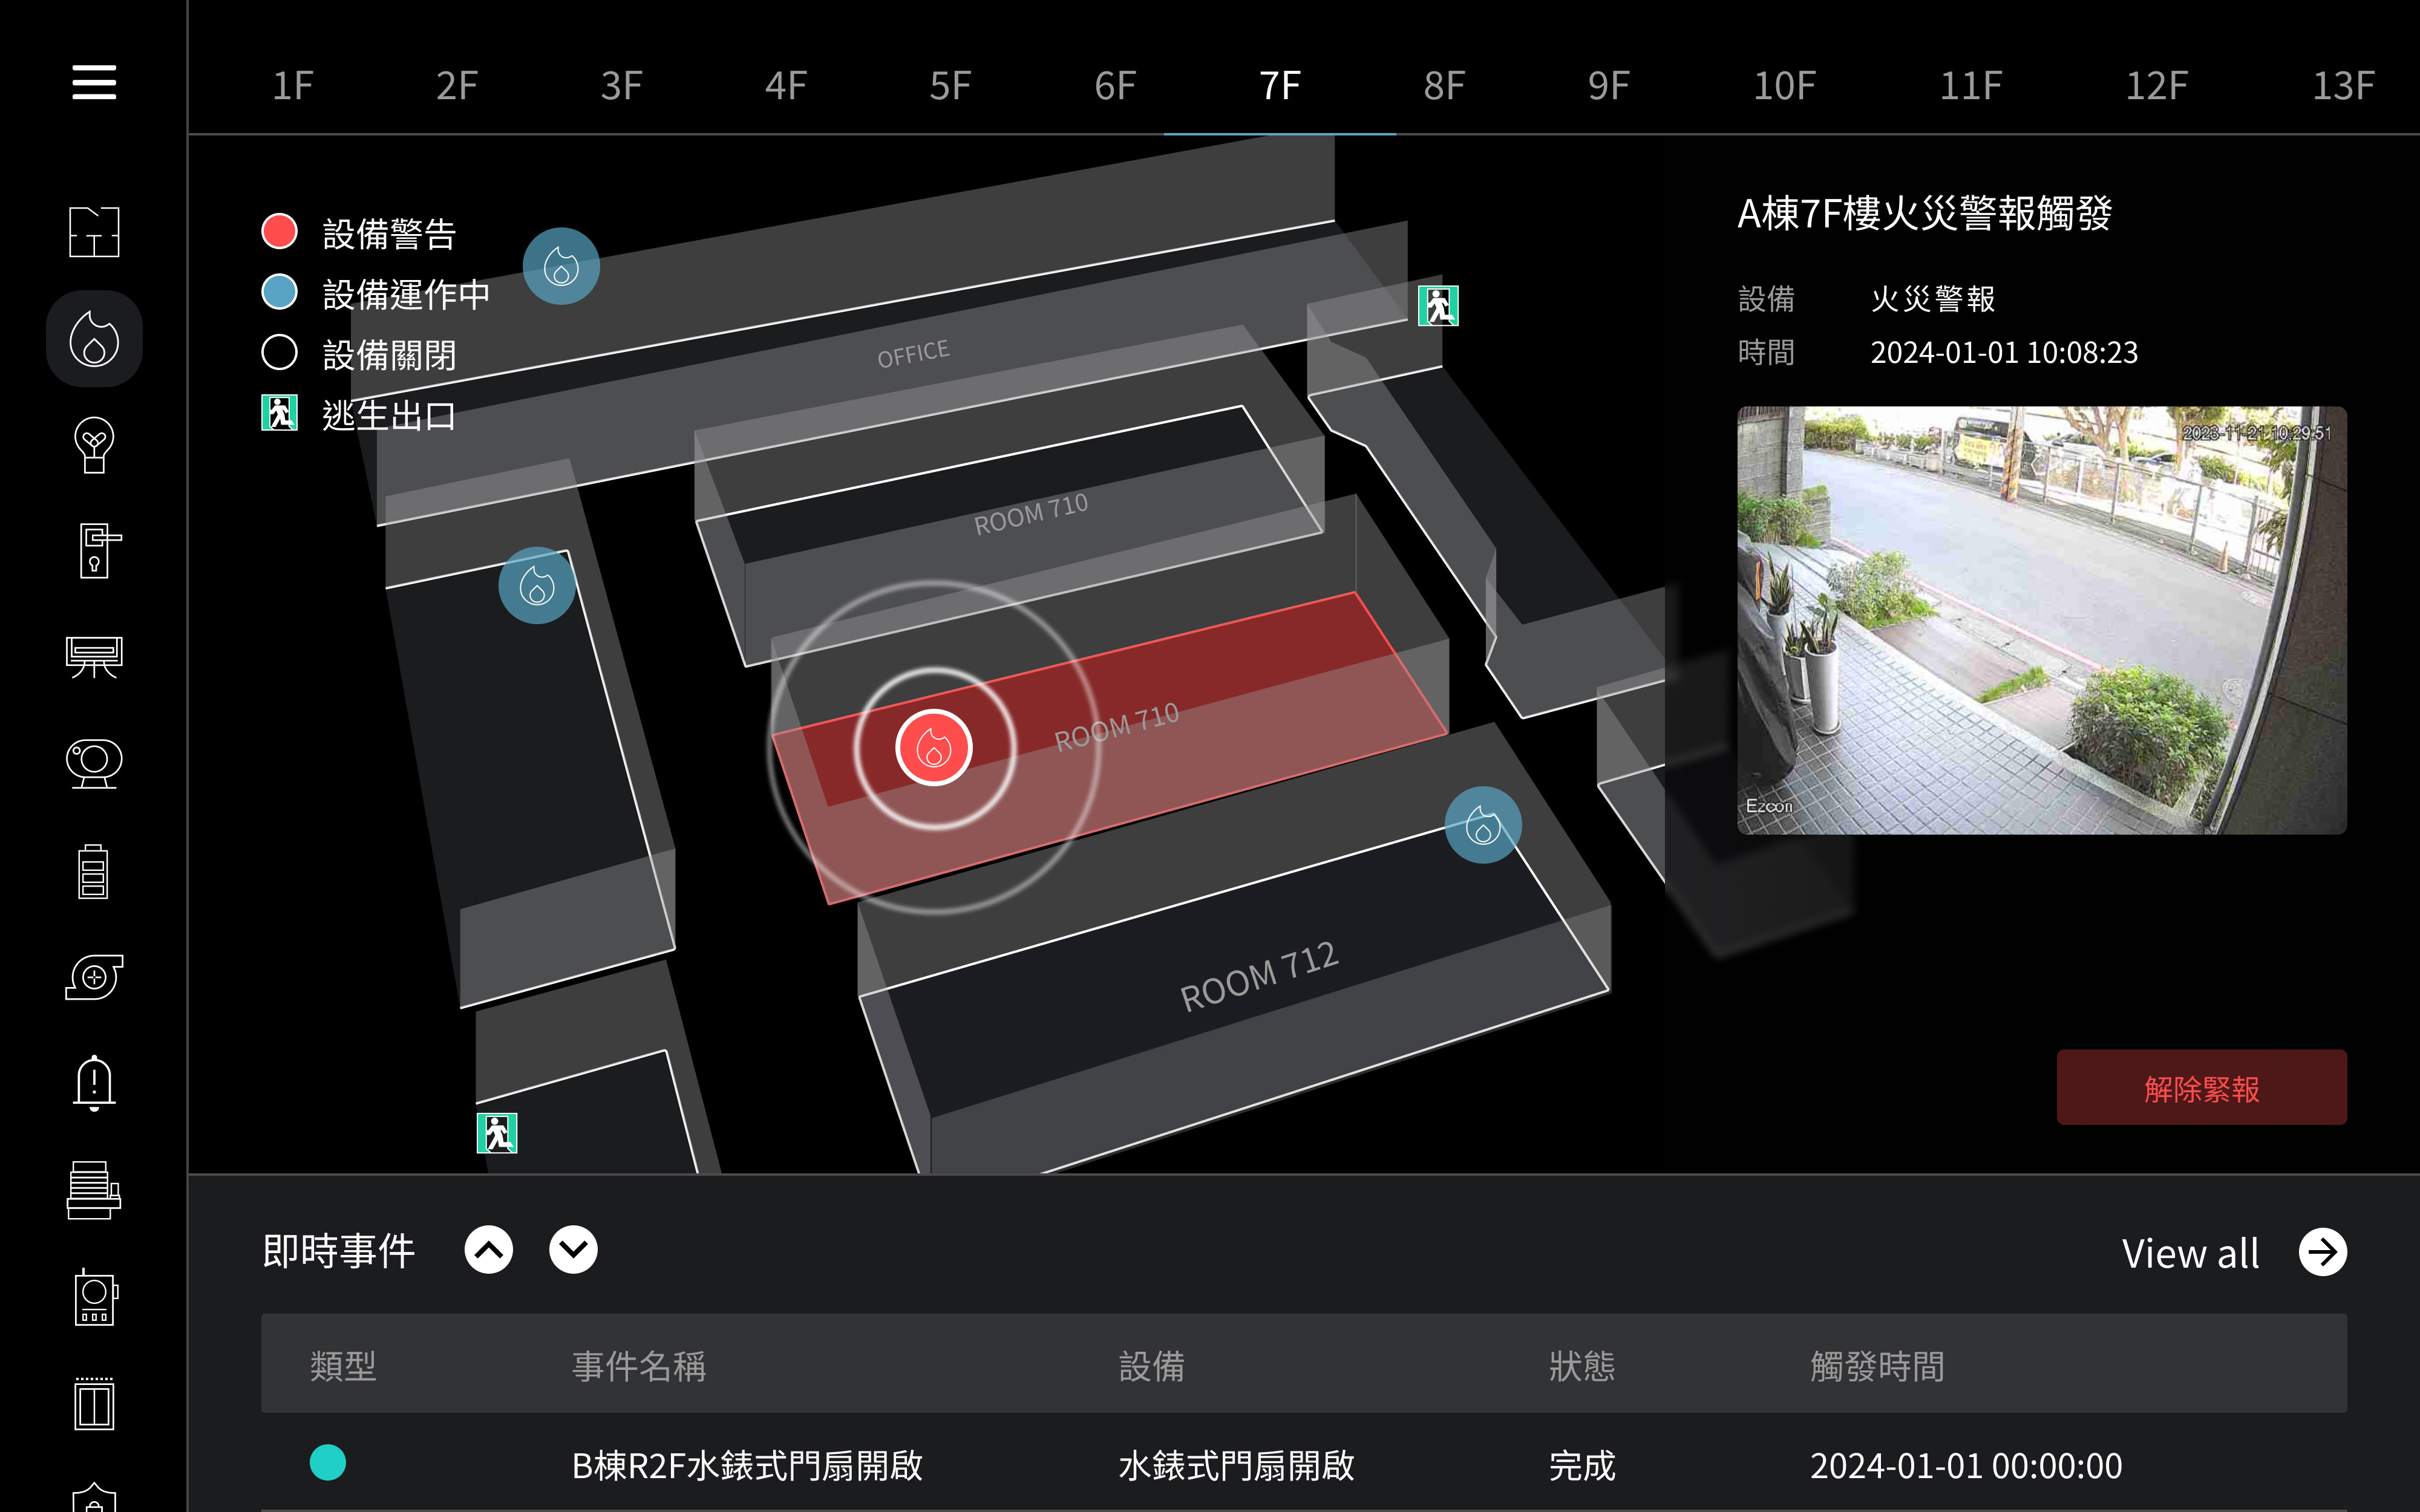The height and width of the screenshot is (1512, 2420).
Task: Click the View all link
Action: [x=2190, y=1253]
